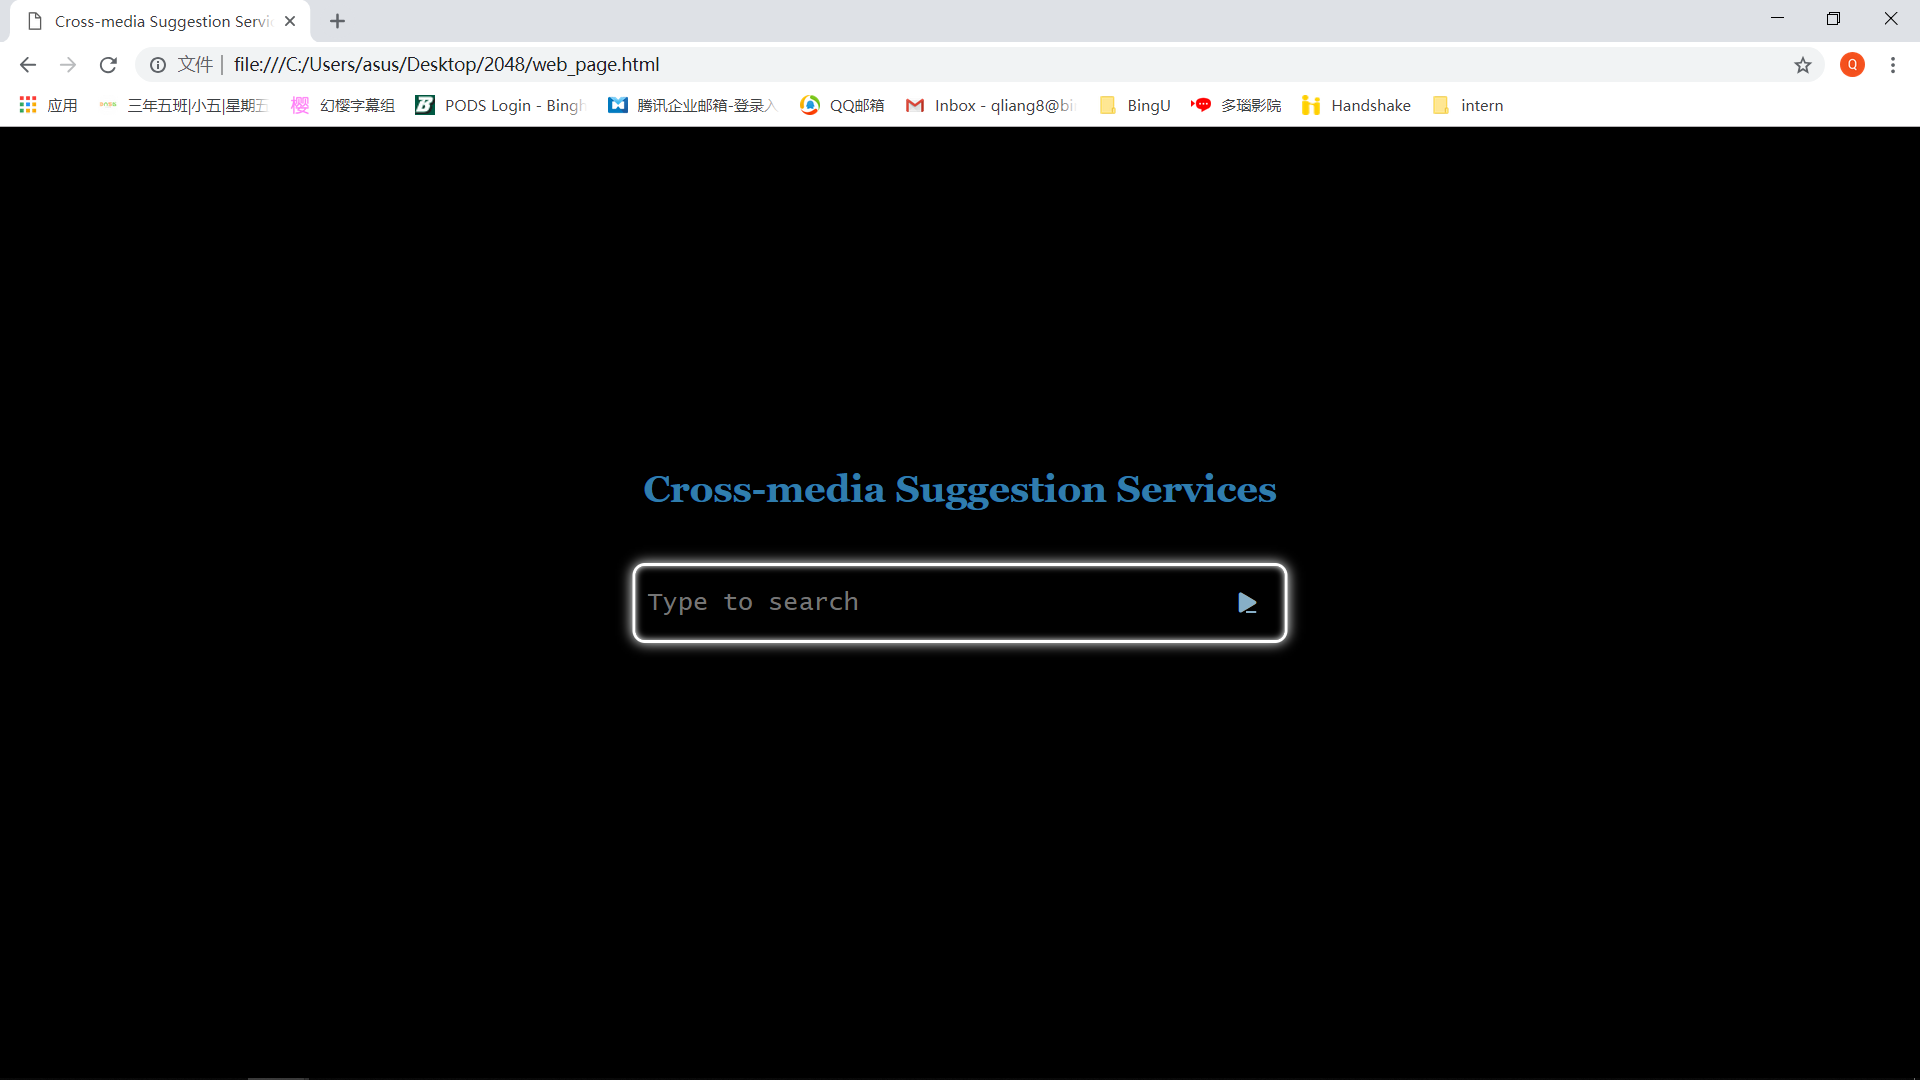Open the PODS Login bookmark

click(x=500, y=105)
